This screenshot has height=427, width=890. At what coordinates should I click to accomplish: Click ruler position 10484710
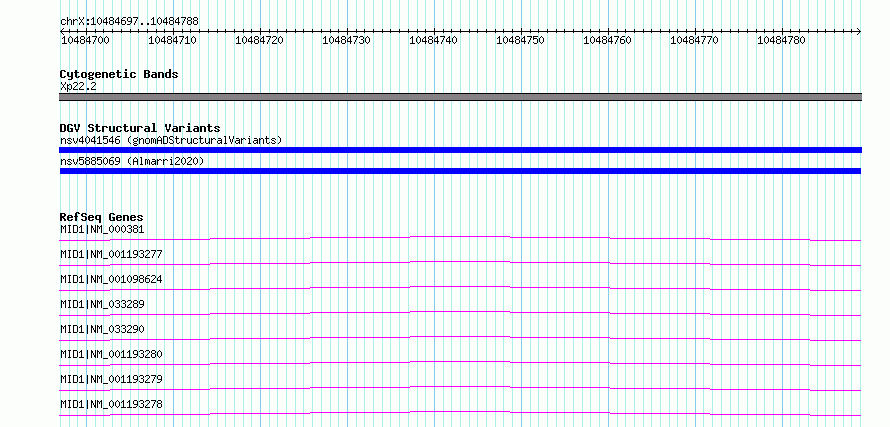click(173, 40)
